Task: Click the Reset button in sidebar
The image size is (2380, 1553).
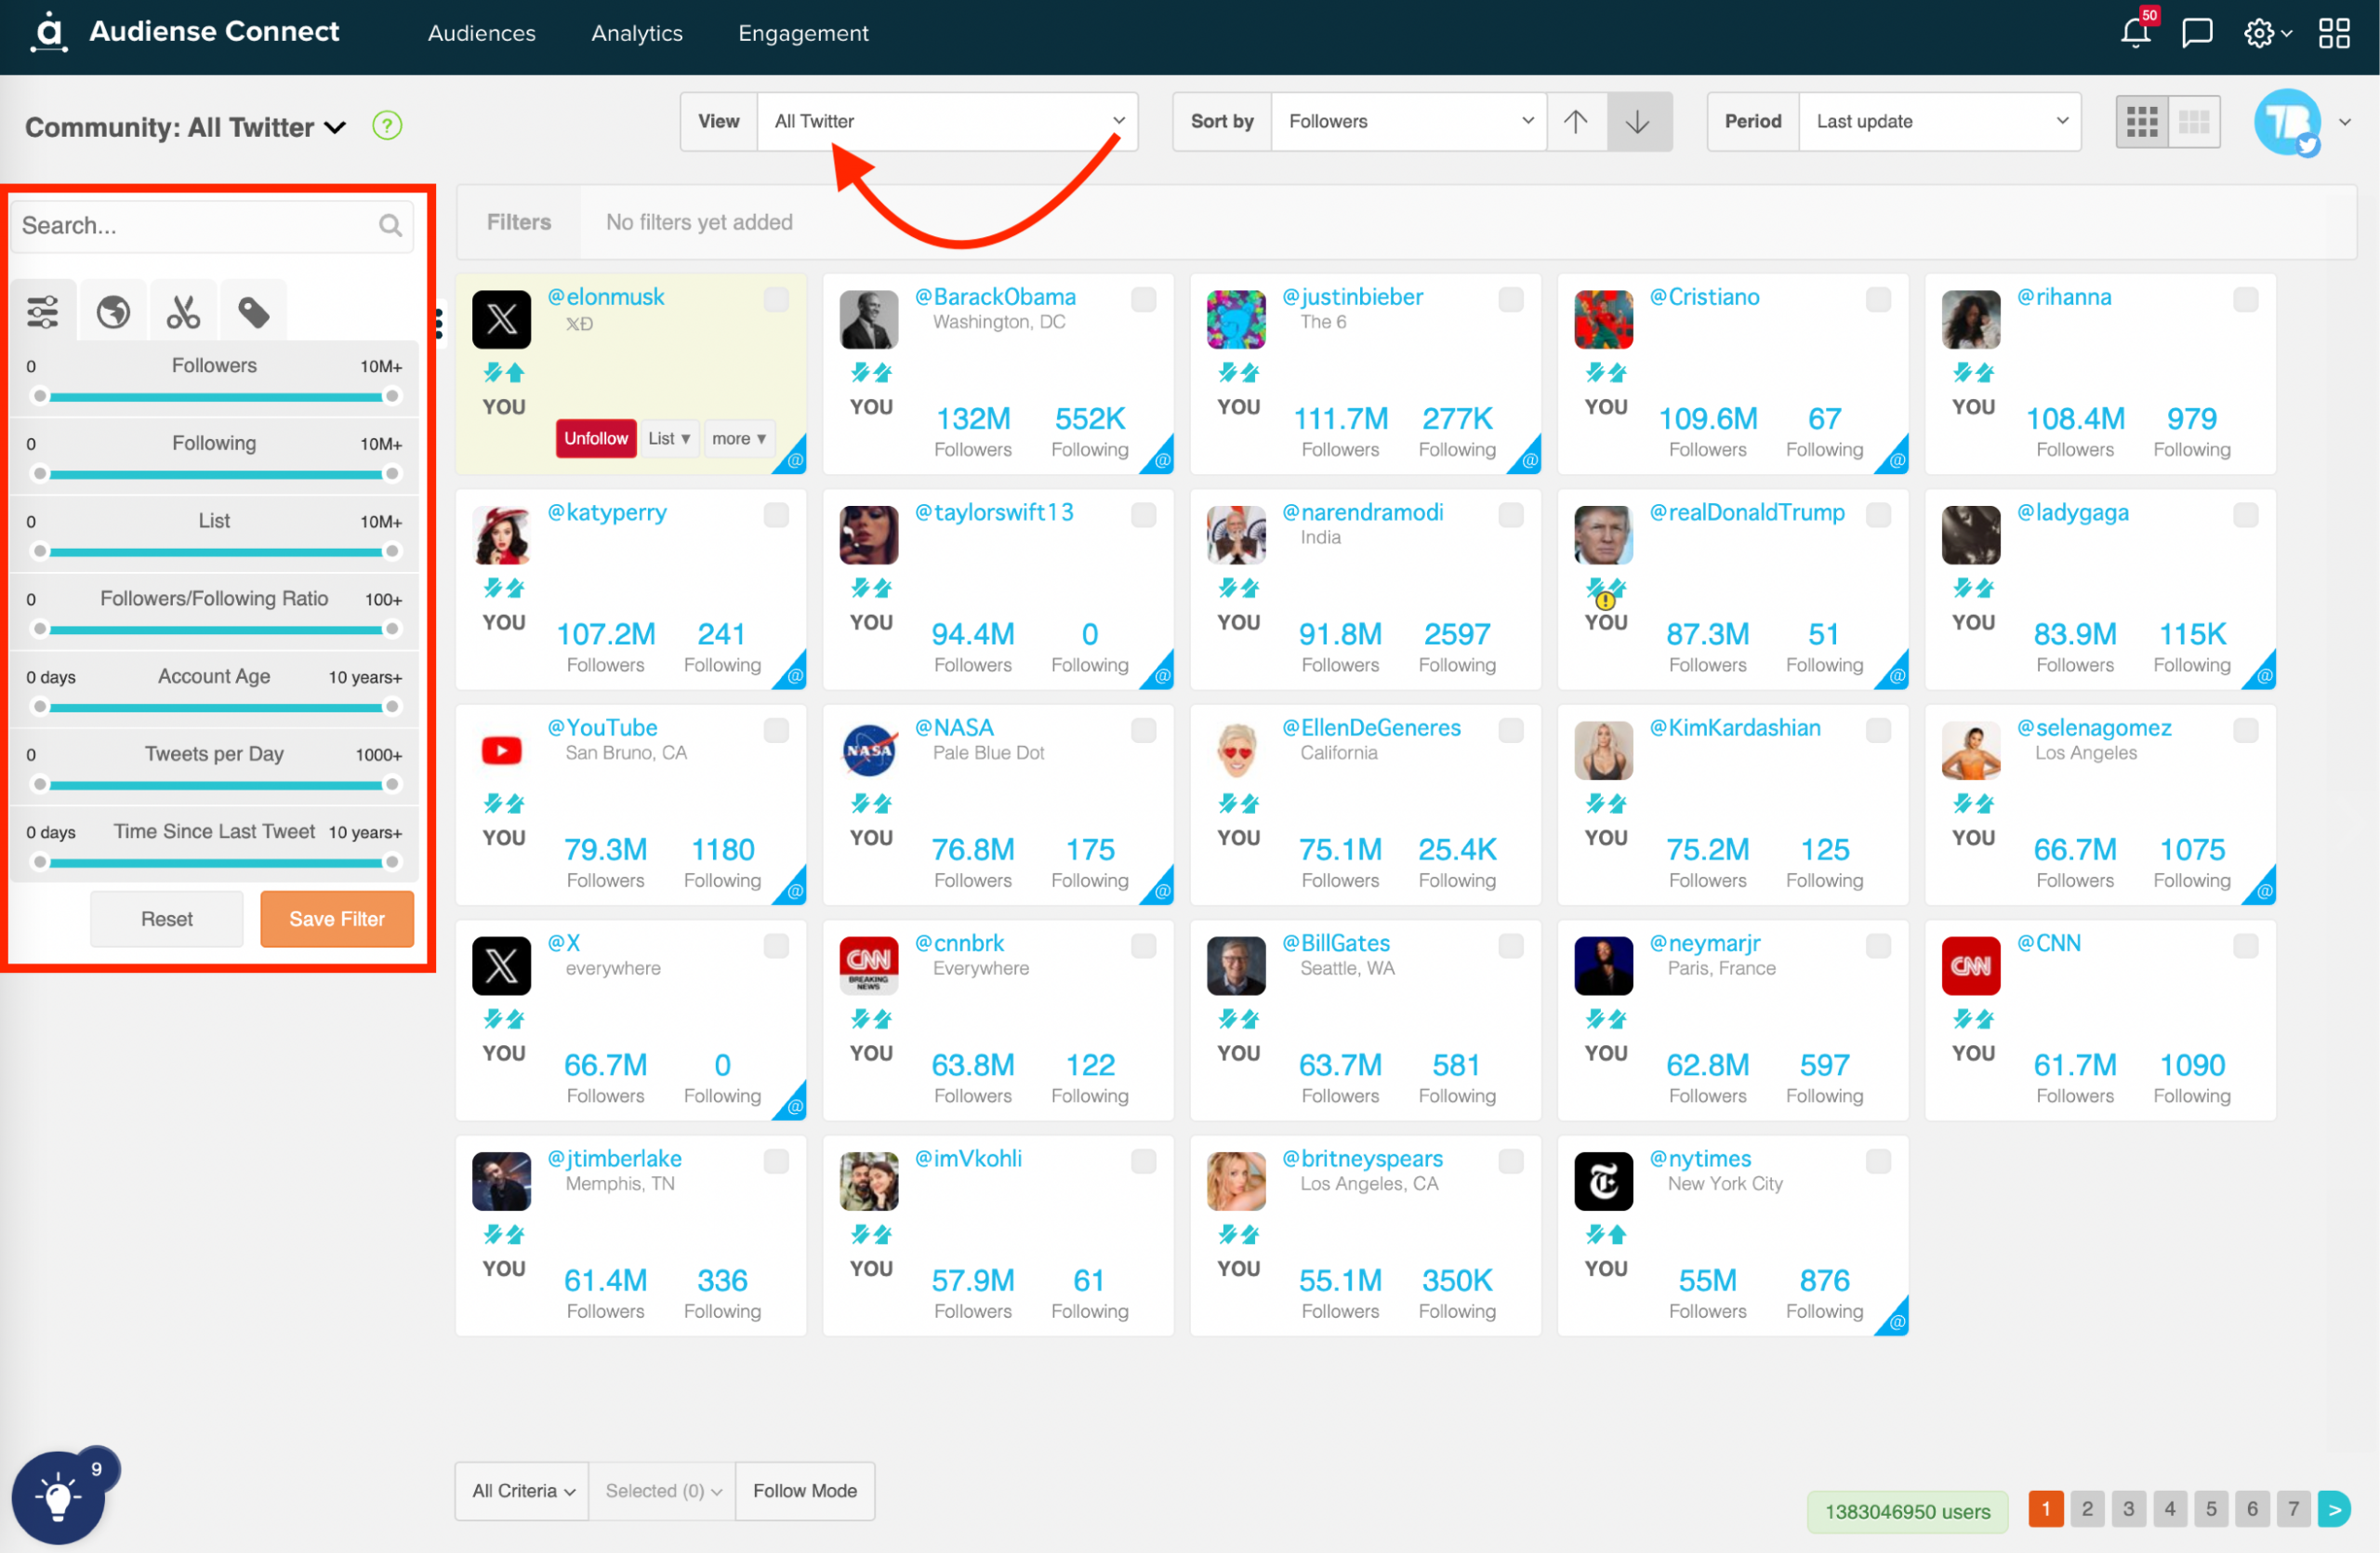Action: (166, 918)
